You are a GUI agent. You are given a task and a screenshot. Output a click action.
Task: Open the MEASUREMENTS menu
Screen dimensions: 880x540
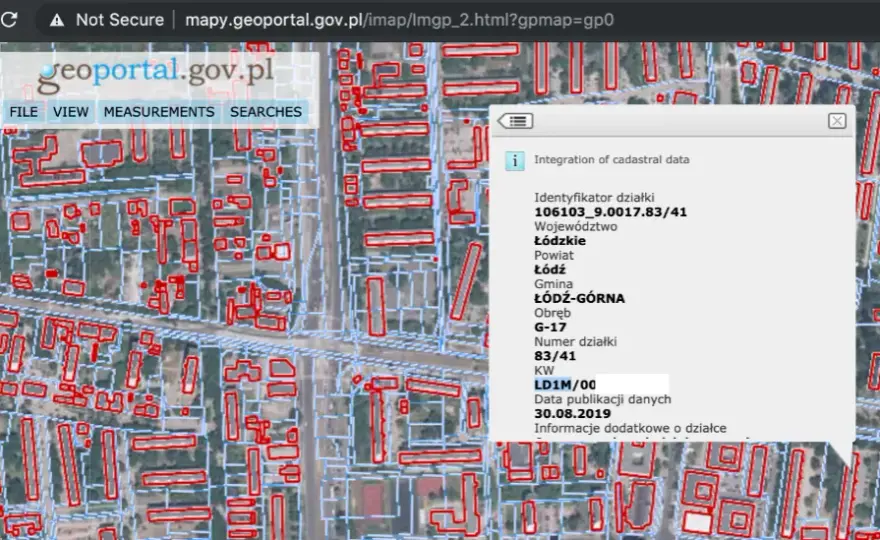159,112
